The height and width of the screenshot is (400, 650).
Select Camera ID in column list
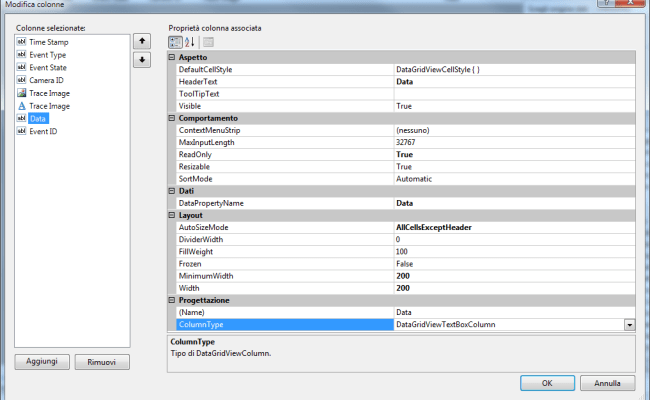pos(46,80)
